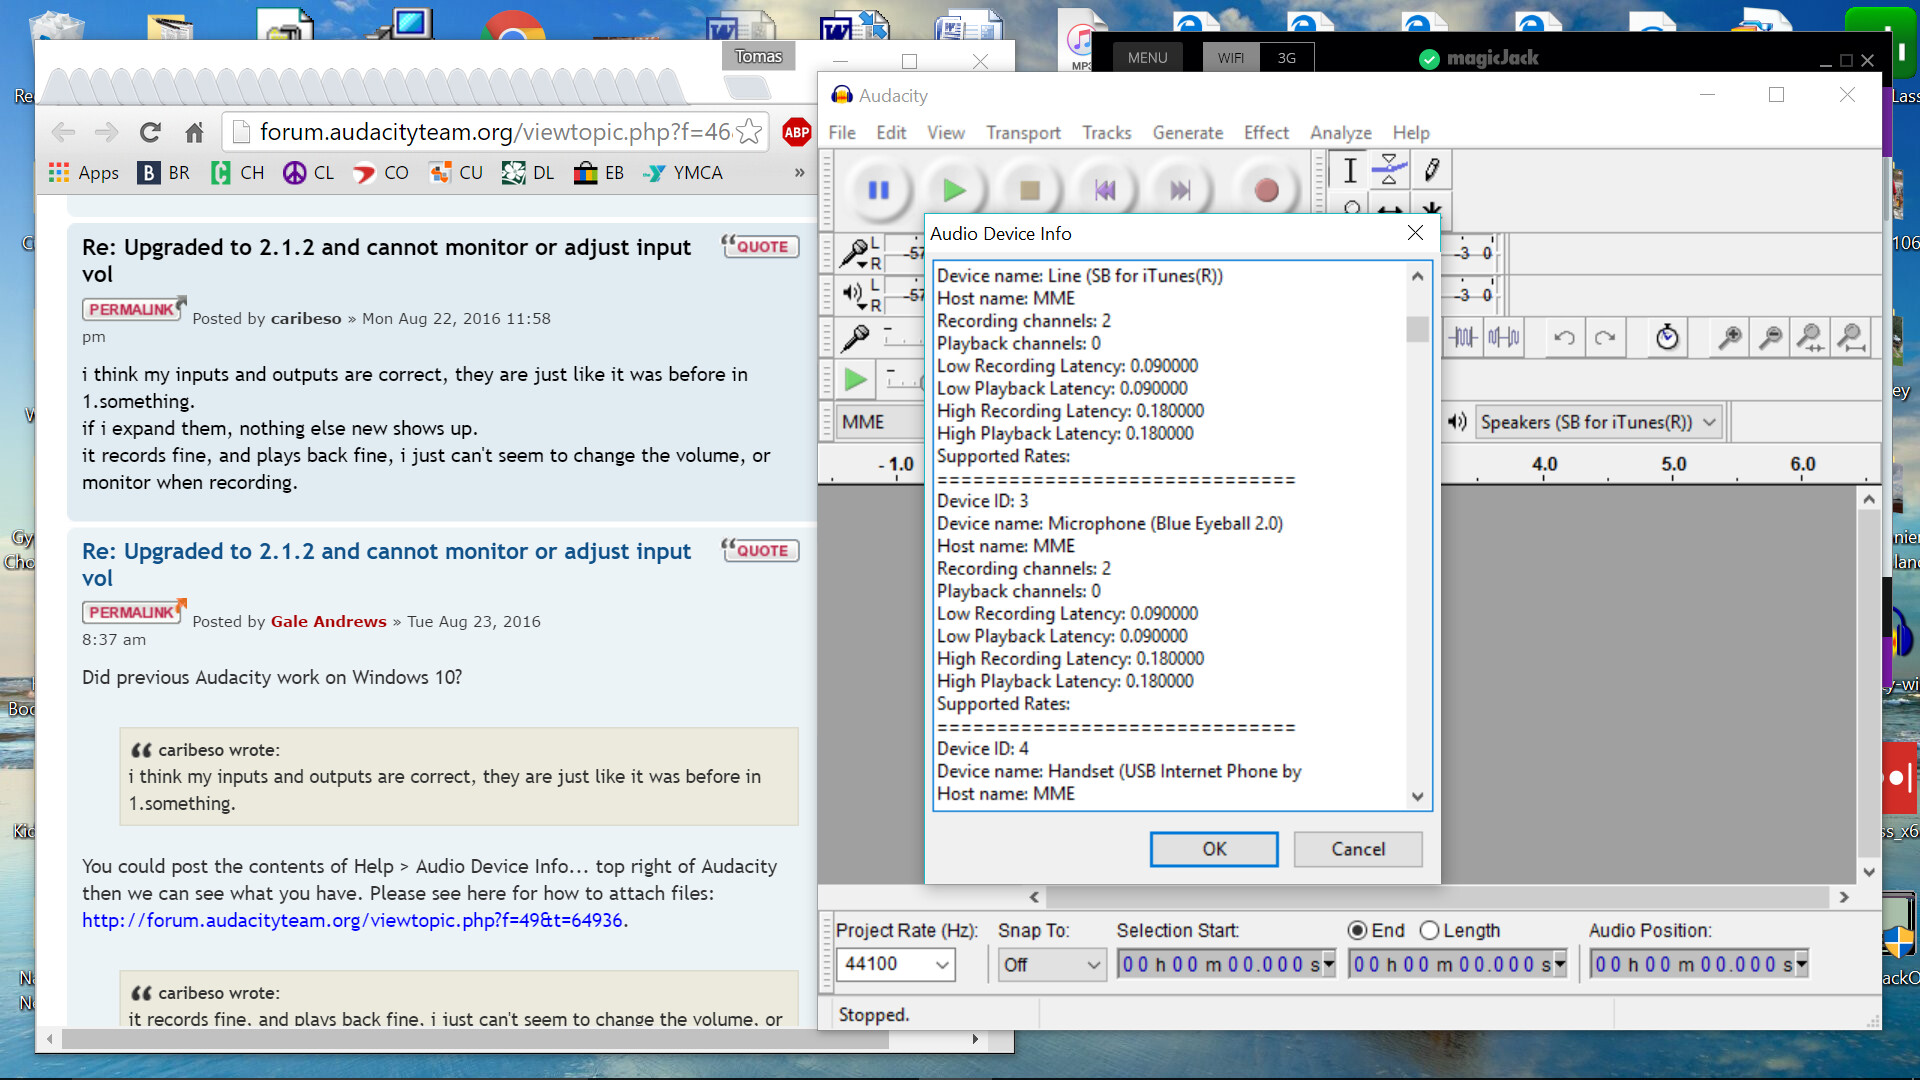The width and height of the screenshot is (1920, 1080).
Task: Click the Play-at-speed green arrow
Action: 856,379
